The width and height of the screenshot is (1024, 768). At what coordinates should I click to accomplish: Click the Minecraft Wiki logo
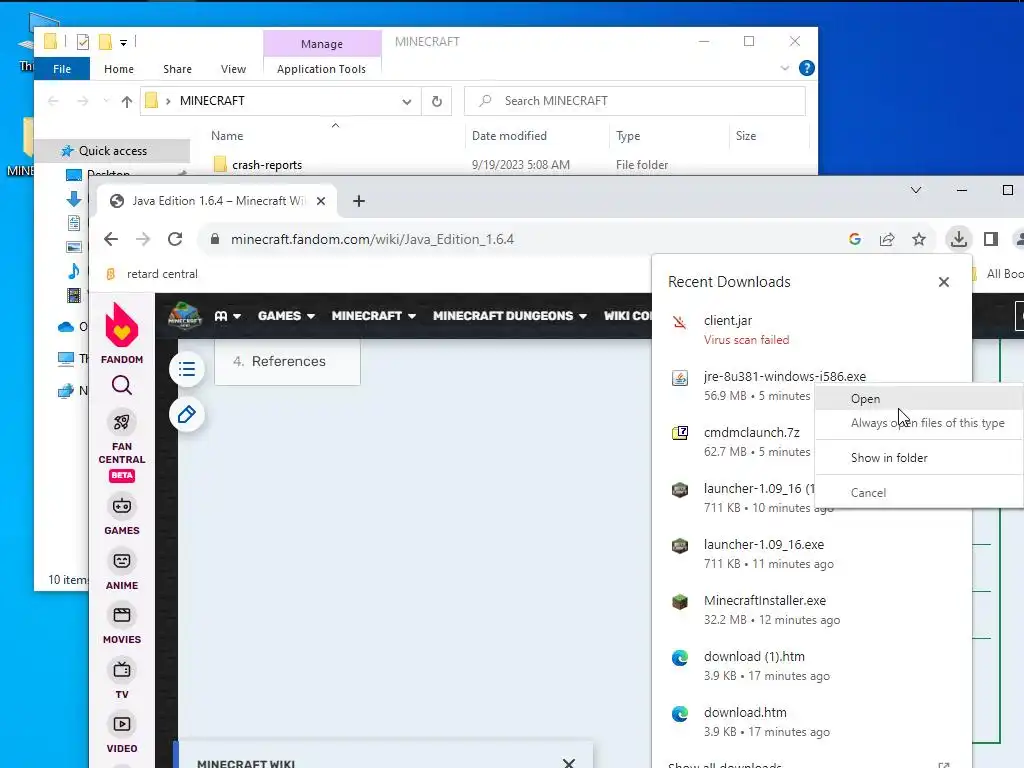tap(185, 316)
